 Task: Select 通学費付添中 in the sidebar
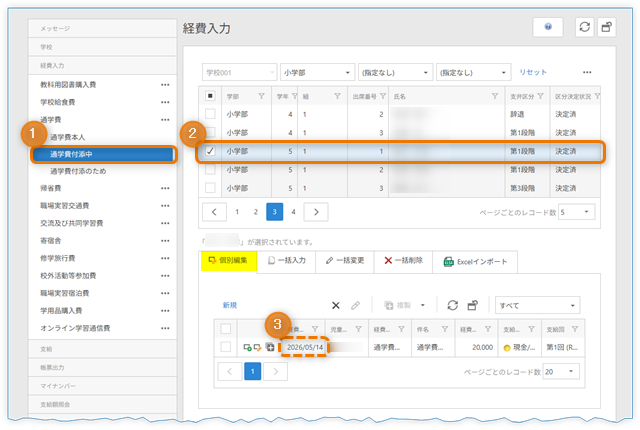tap(104, 154)
